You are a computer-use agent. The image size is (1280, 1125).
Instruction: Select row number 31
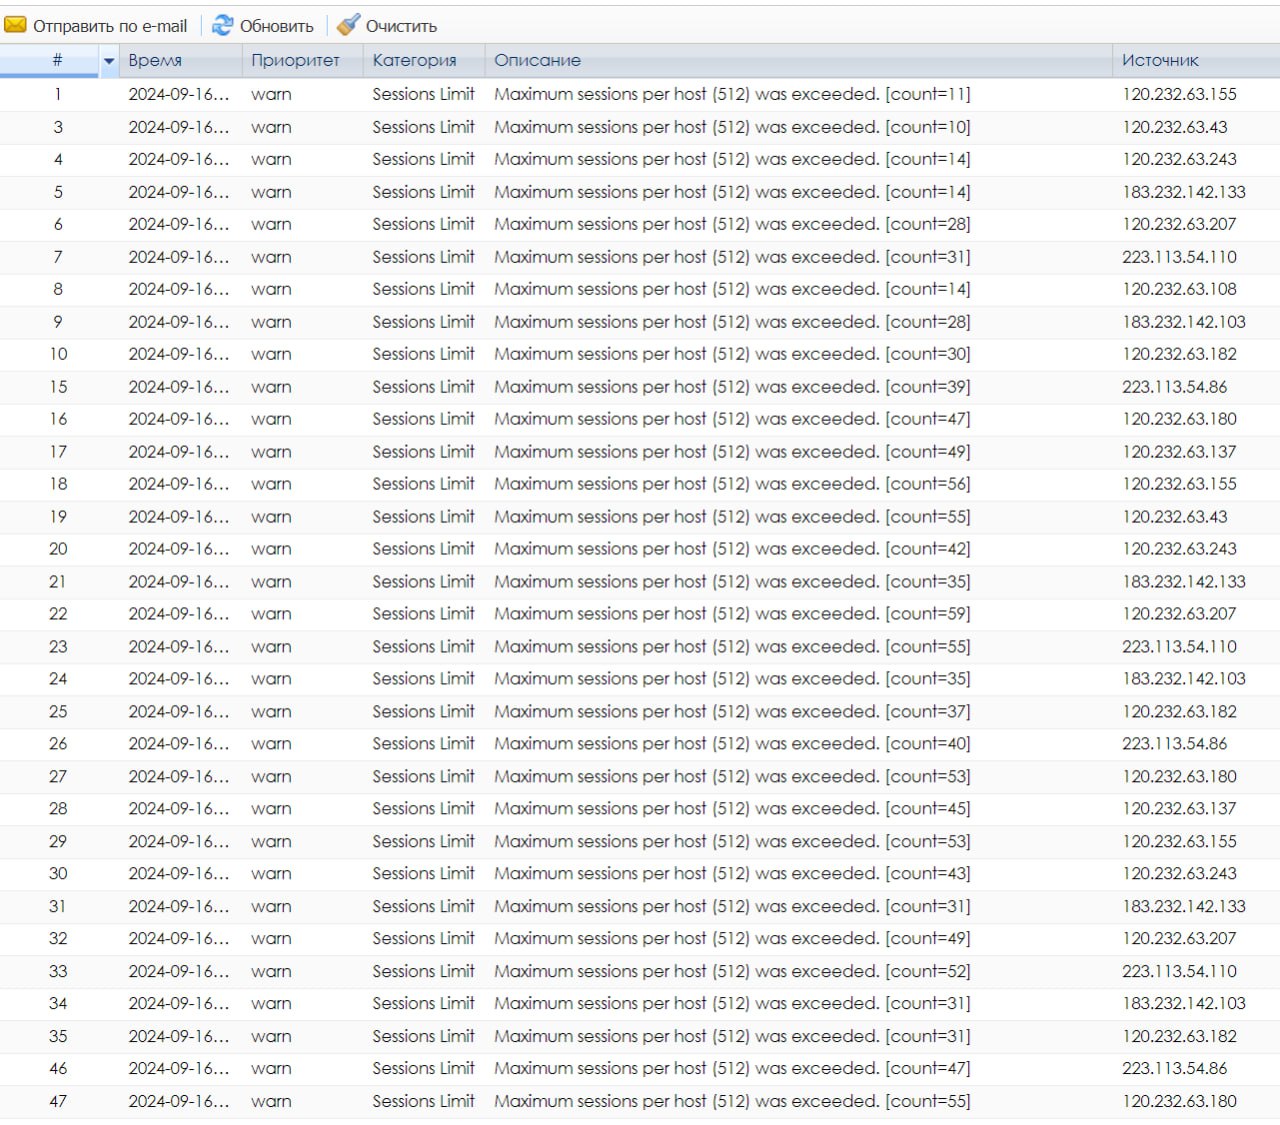[58, 907]
